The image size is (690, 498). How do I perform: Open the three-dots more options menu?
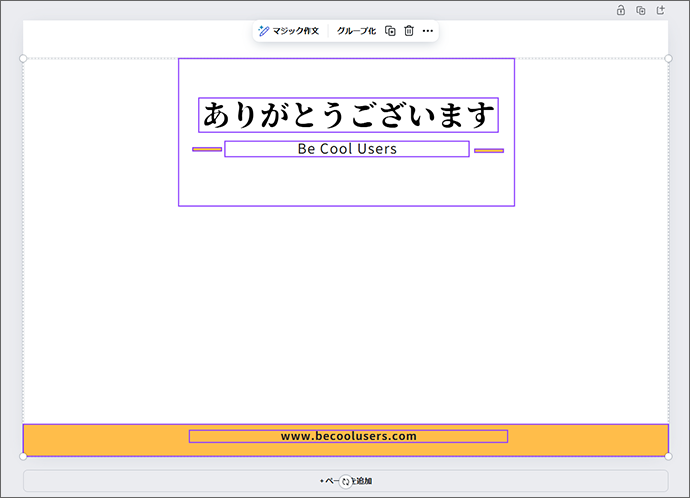point(428,31)
